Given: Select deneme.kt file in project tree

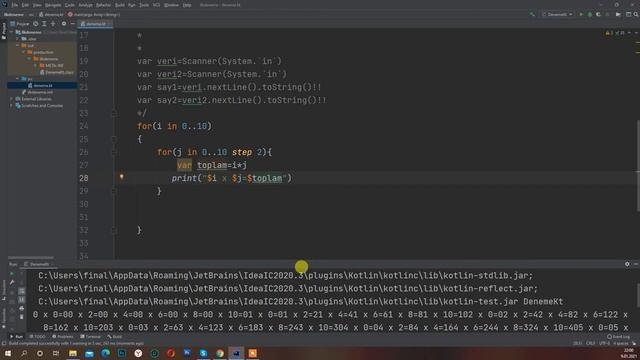Looking at the screenshot, I should click(42, 85).
